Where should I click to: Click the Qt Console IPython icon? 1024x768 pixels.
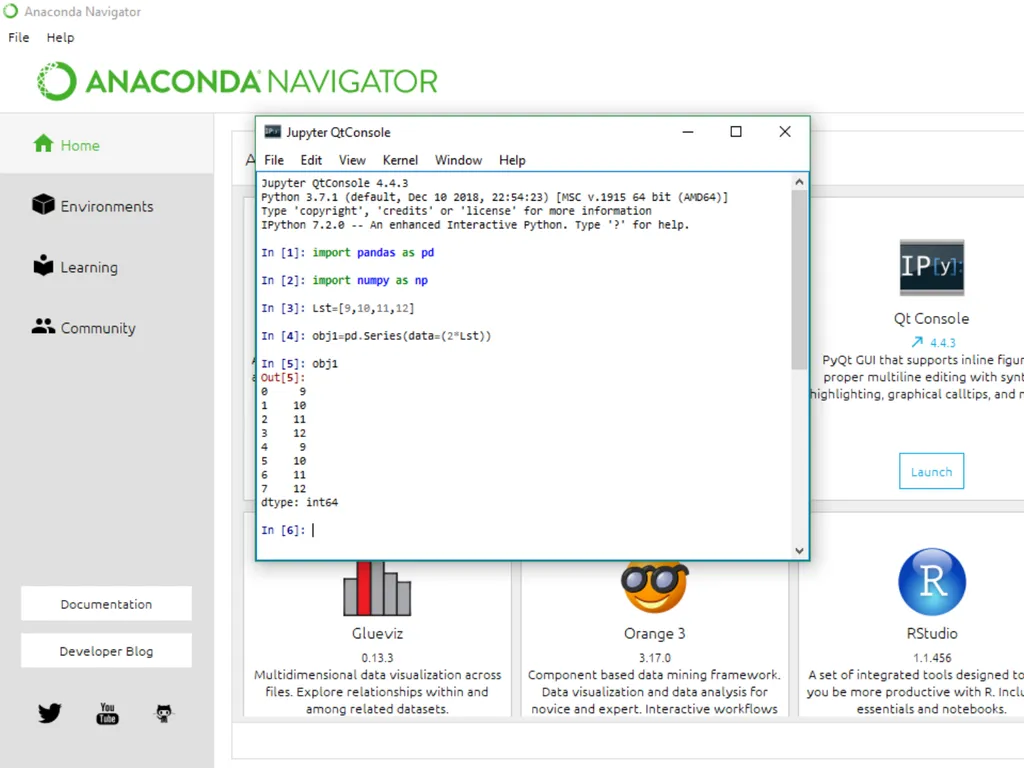(931, 267)
